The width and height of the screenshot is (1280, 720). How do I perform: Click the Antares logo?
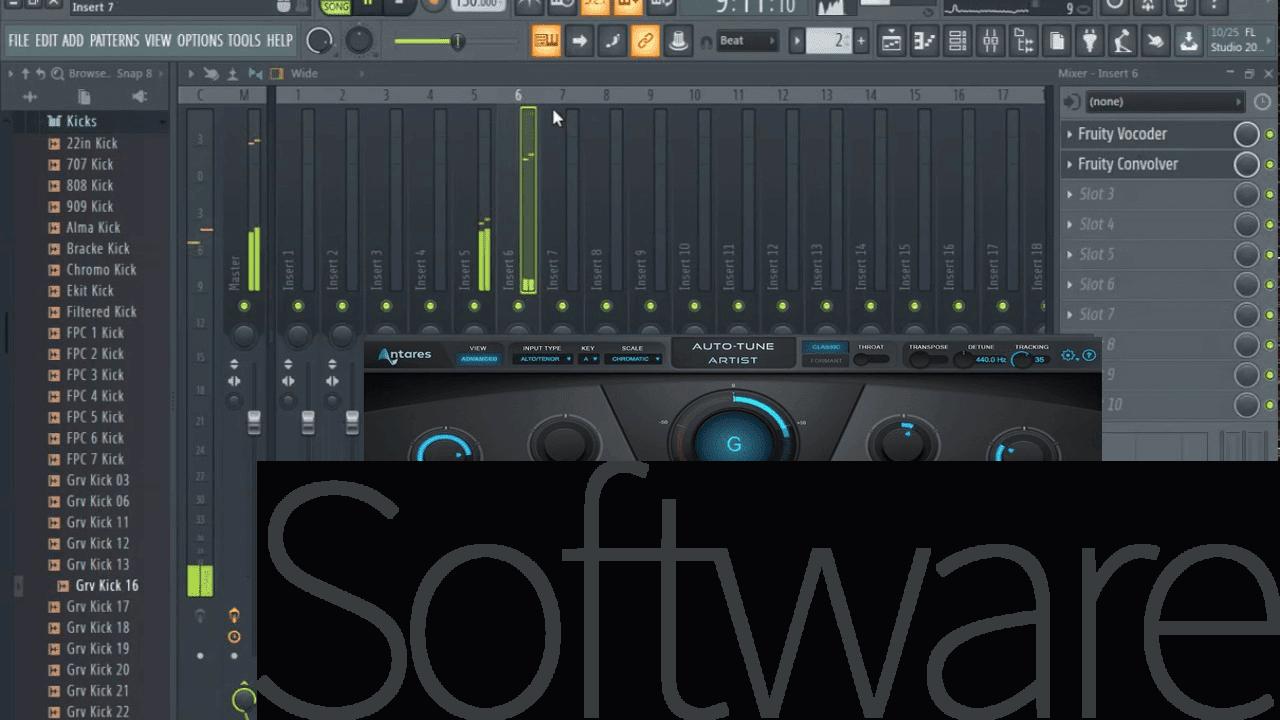(x=405, y=355)
